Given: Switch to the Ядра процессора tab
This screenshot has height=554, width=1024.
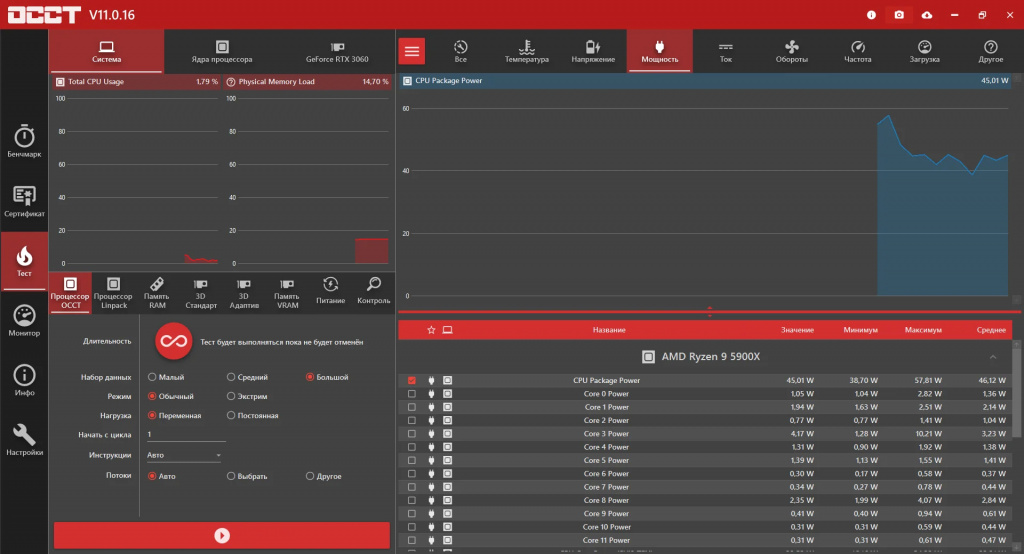Looking at the screenshot, I should click(x=222, y=51).
